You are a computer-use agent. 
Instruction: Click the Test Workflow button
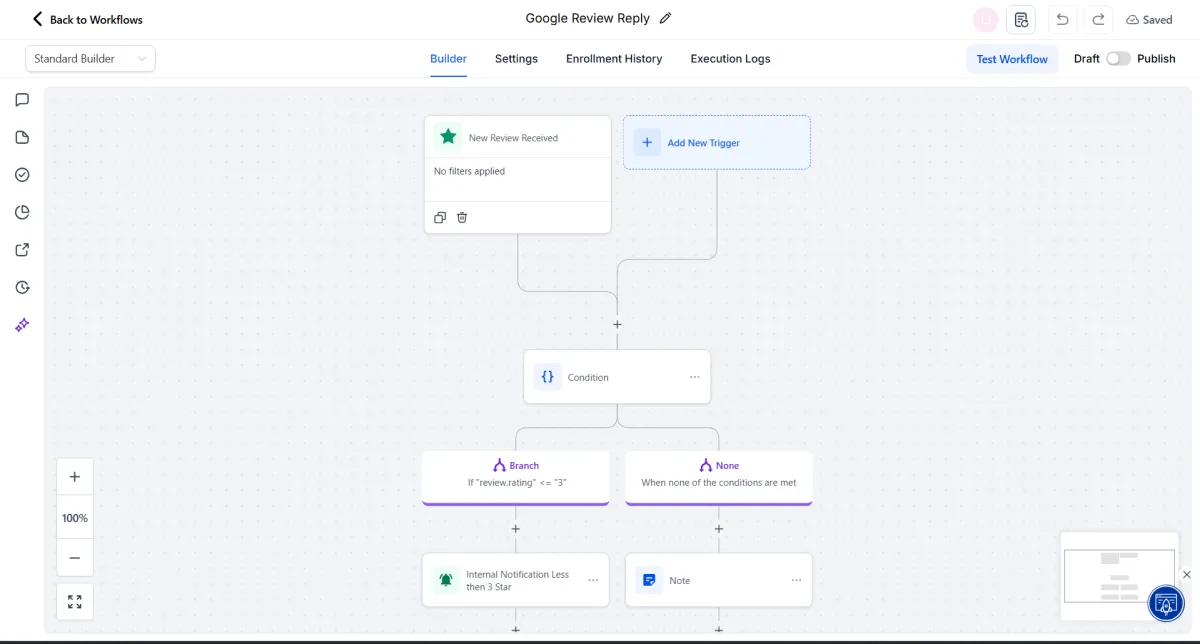pos(1011,59)
